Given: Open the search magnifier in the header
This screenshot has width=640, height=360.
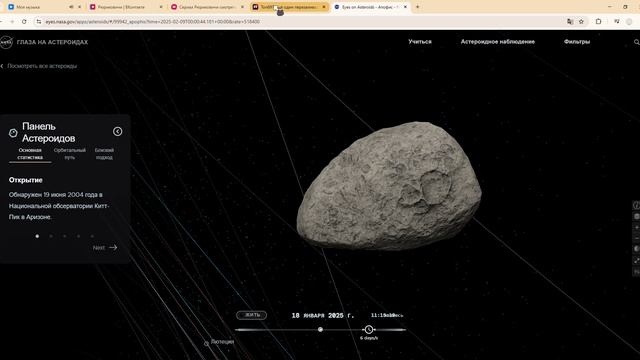Looking at the screenshot, I should point(636,42).
